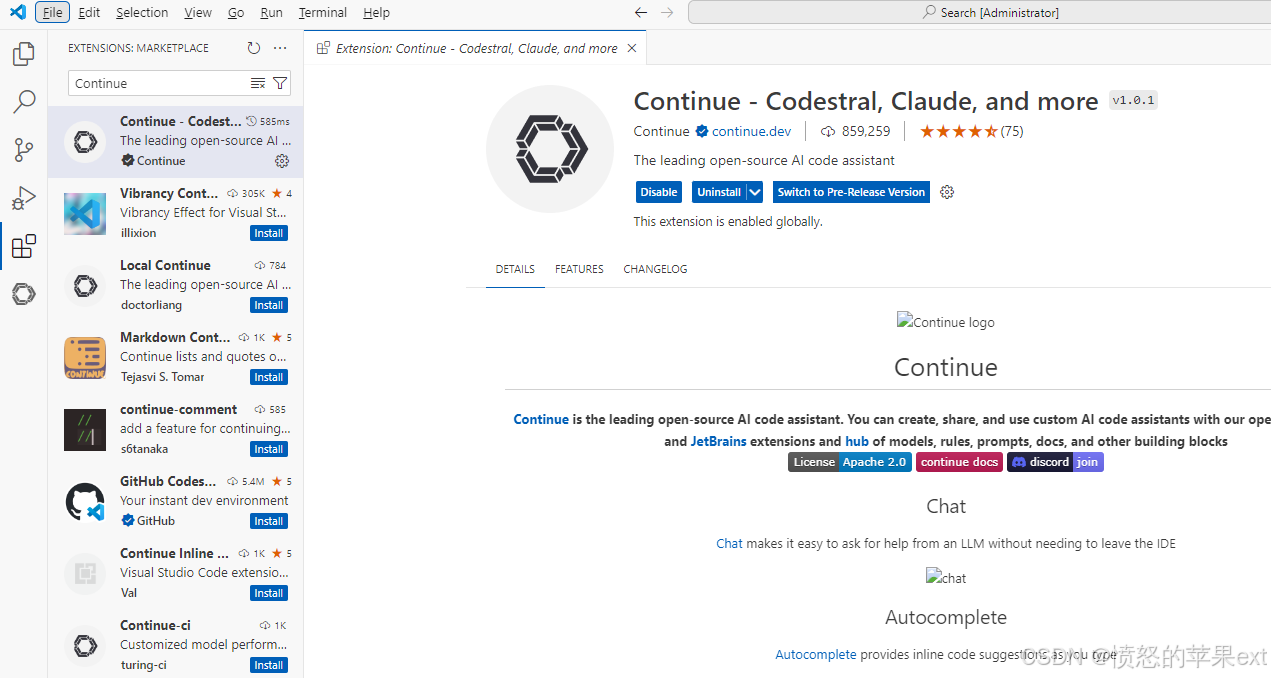1271x678 pixels.
Task: Click the Local Continue extension icon
Action: (85, 285)
